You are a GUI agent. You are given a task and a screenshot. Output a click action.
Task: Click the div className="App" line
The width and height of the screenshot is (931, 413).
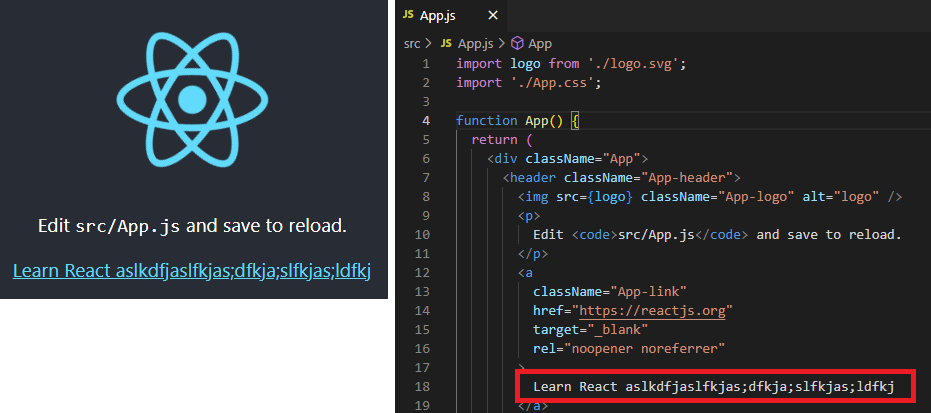567,158
